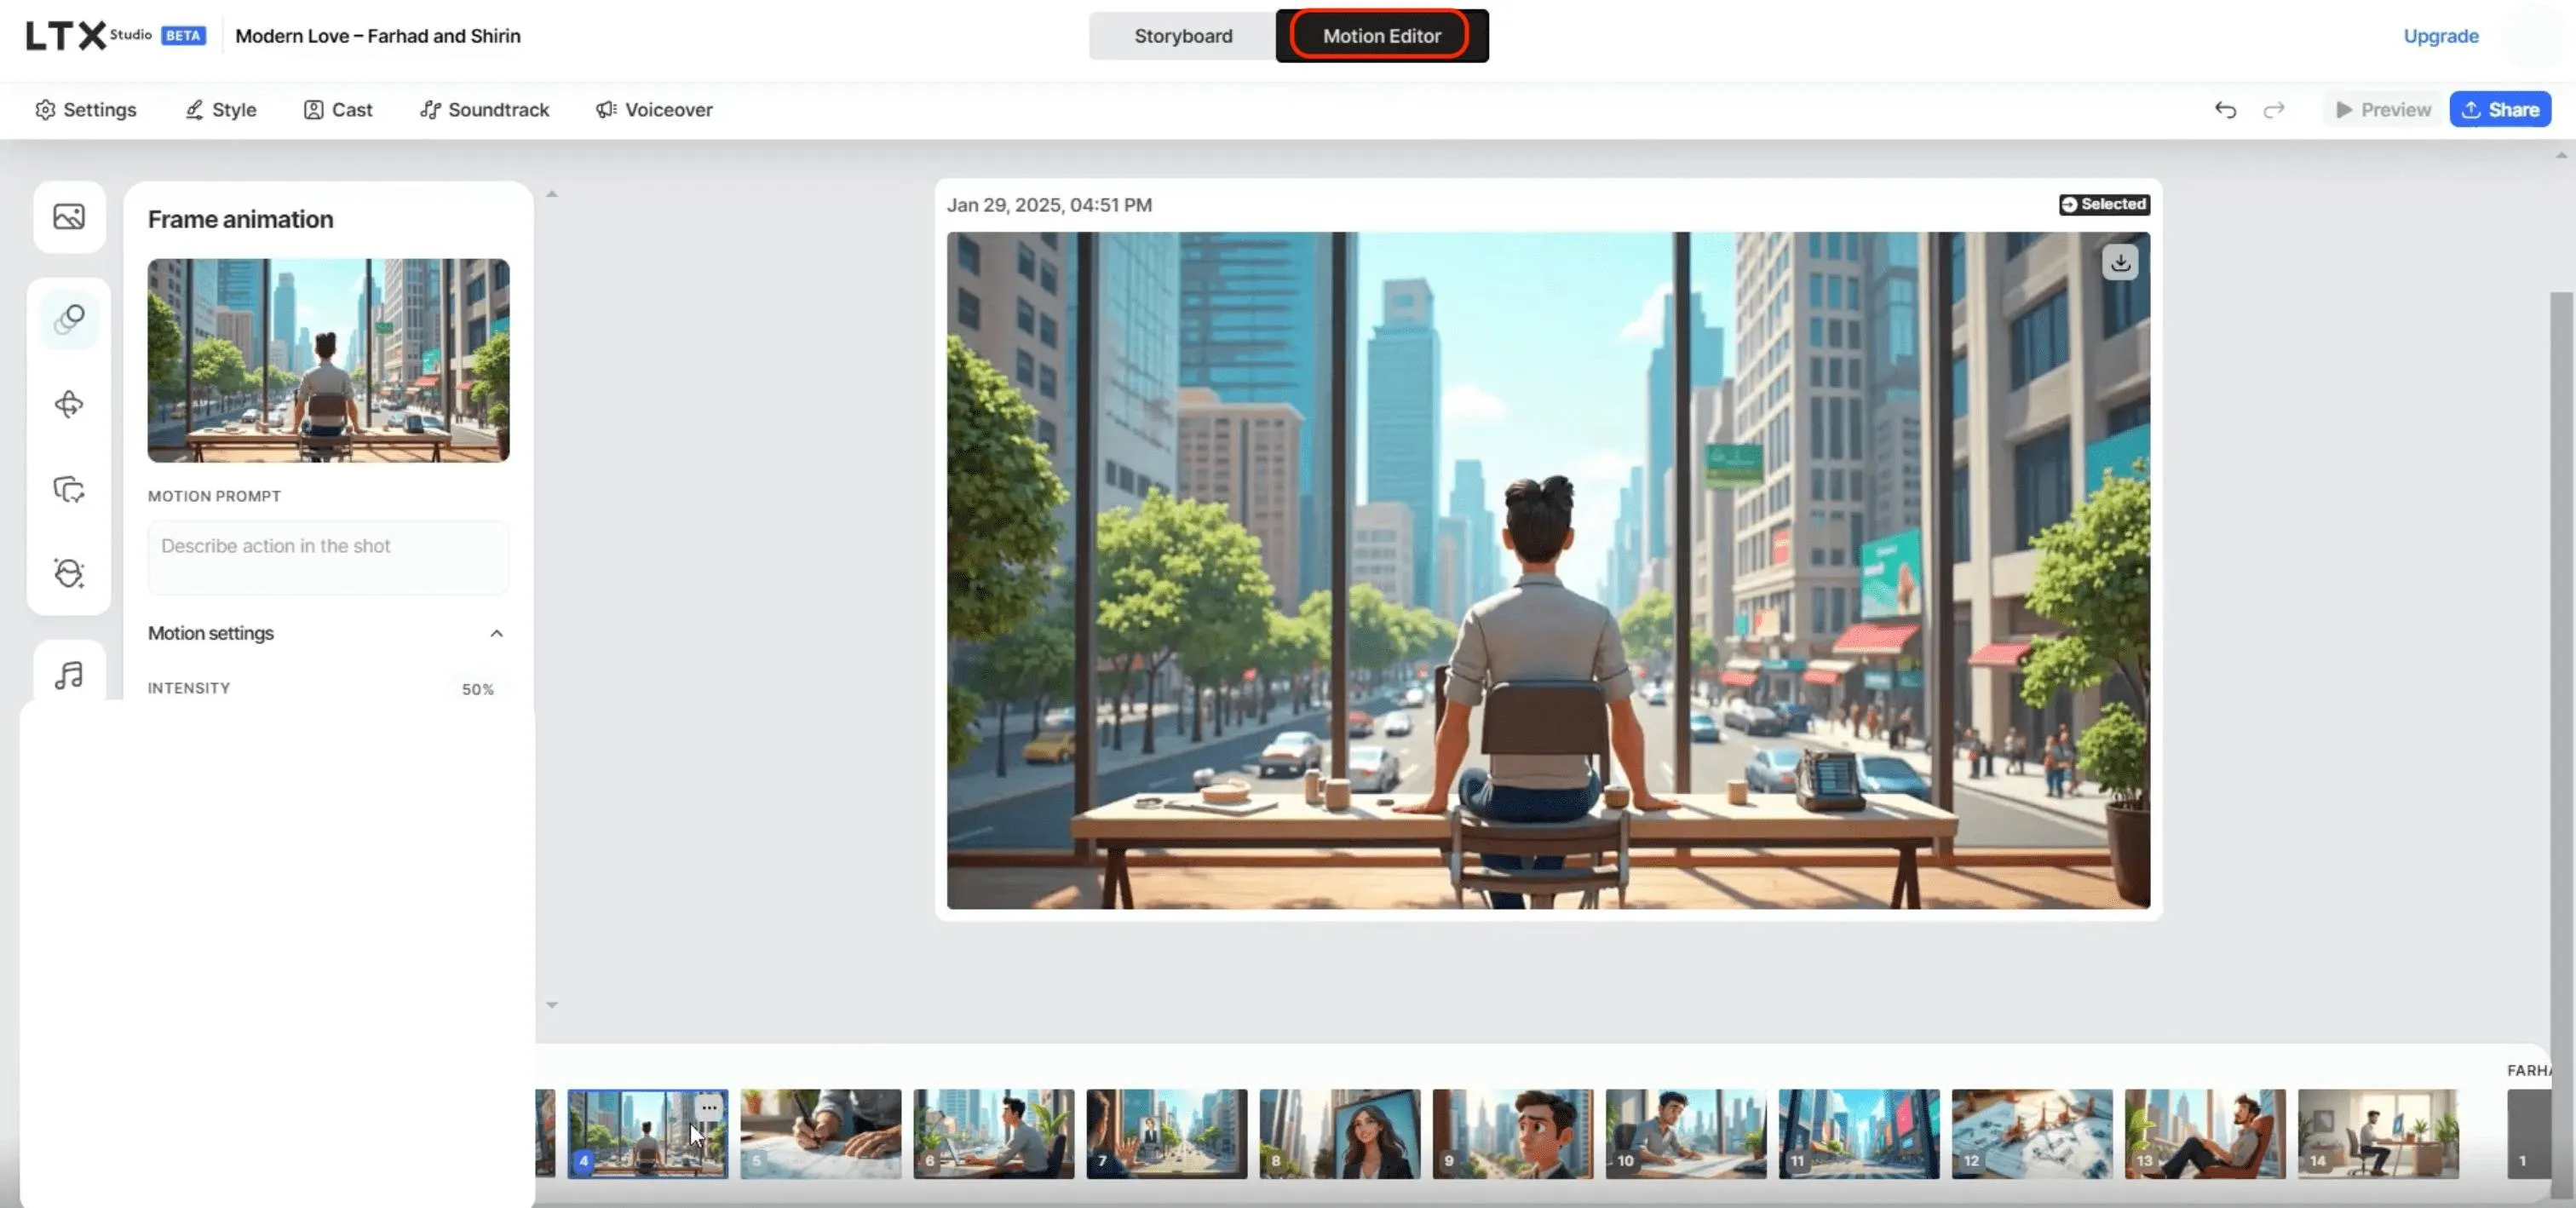This screenshot has height=1208, width=2576.
Task: Open the face expression sidebar icon
Action: 69,573
